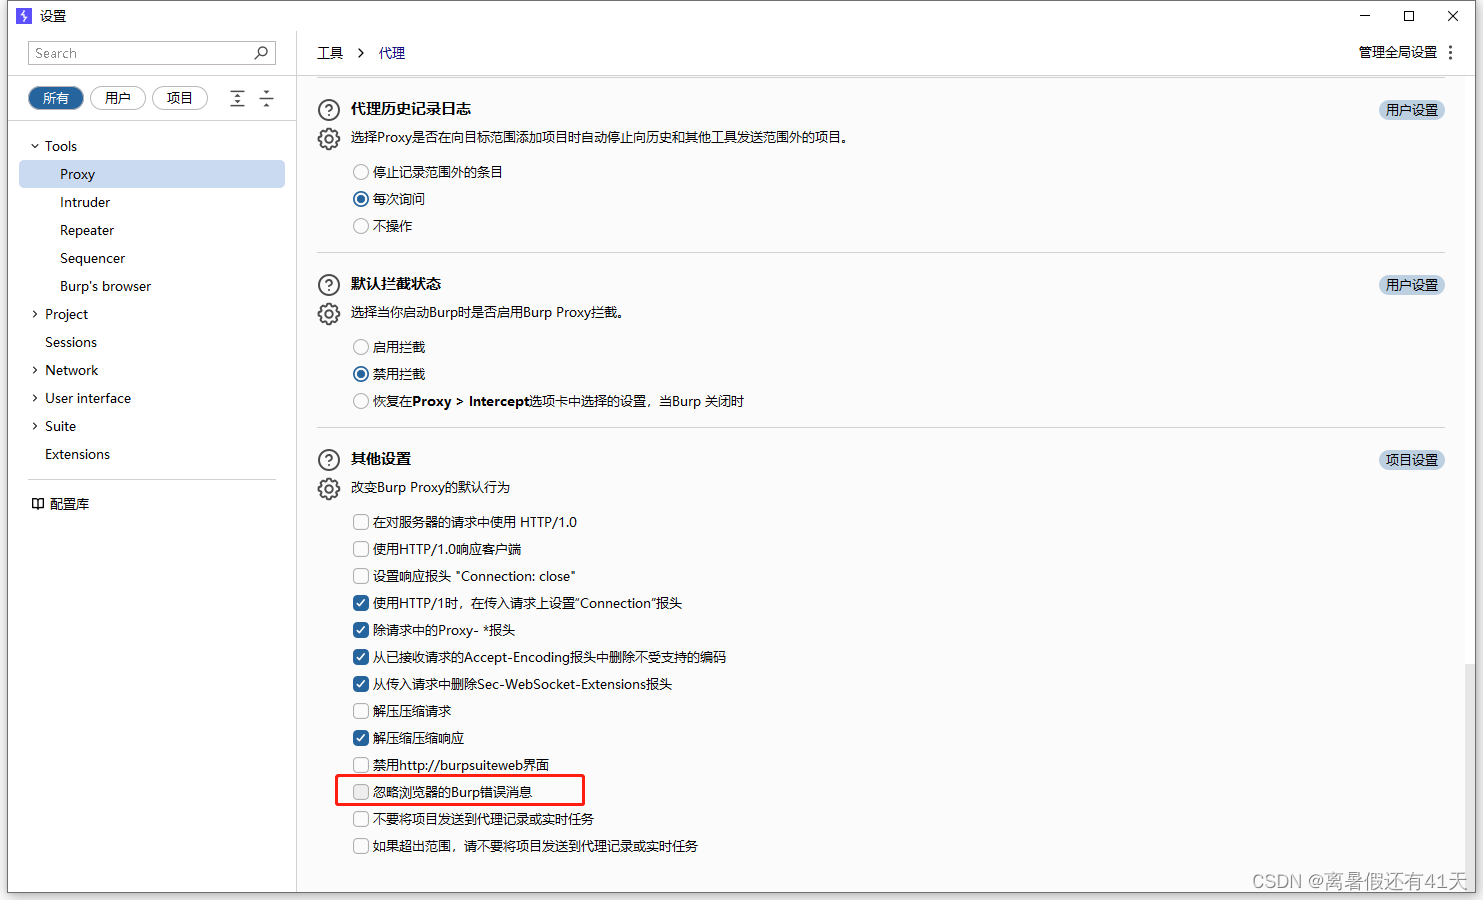Screen dimensions: 1483x900
Task: Uncheck the Accept-Encoding 删除不受支持的编码 checkbox
Action: [361, 657]
